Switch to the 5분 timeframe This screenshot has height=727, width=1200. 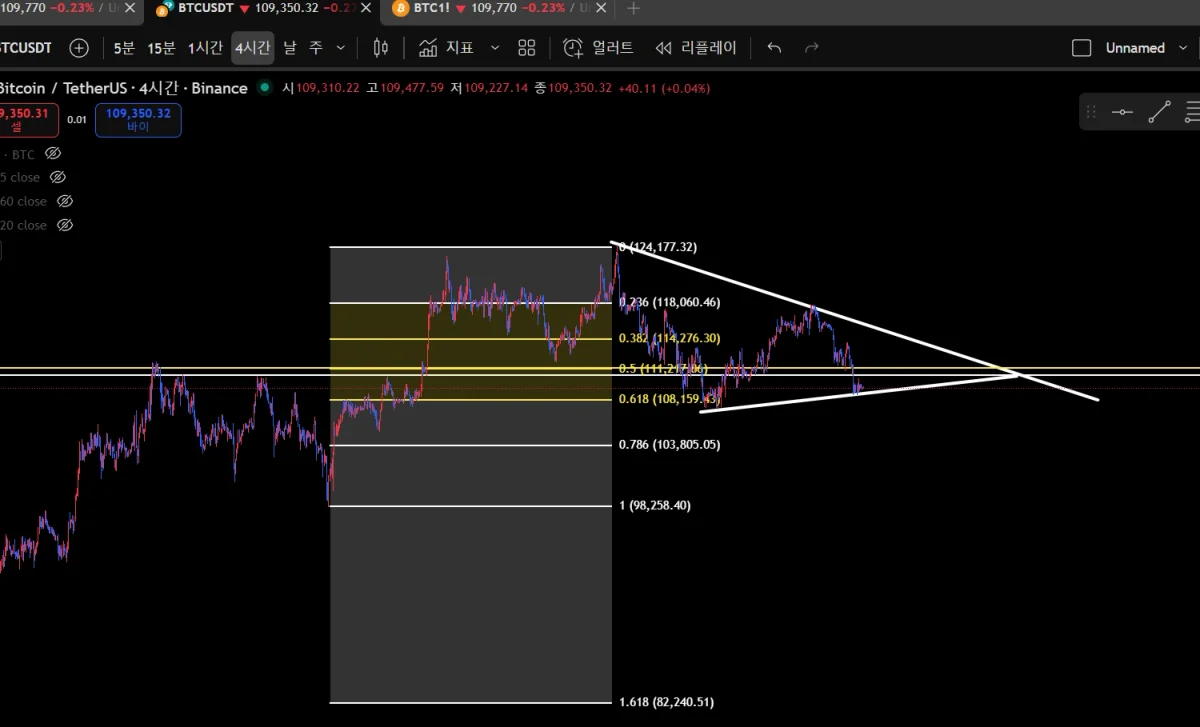pos(124,48)
